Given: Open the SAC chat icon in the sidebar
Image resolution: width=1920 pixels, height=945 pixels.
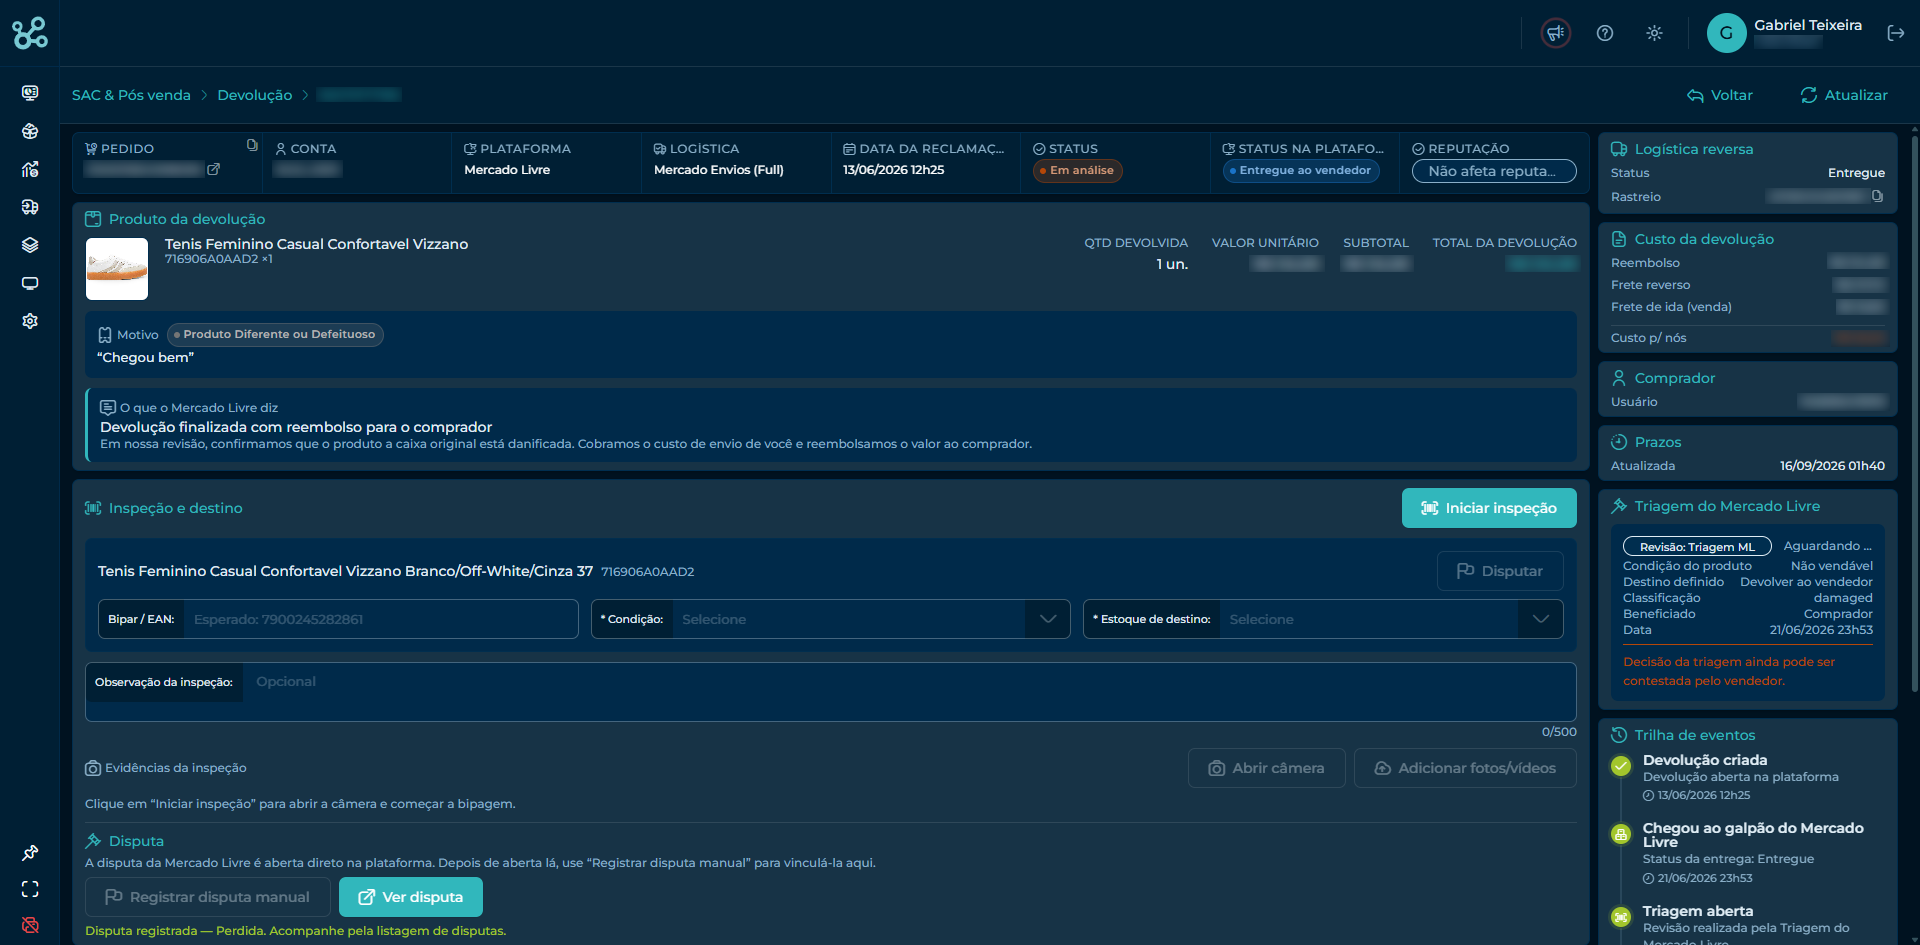Looking at the screenshot, I should [30, 93].
